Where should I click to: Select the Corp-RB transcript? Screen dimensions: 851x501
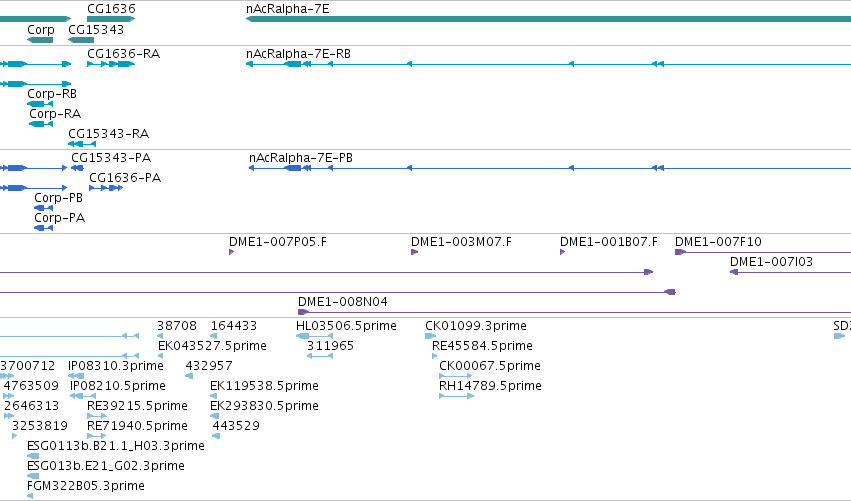40,104
